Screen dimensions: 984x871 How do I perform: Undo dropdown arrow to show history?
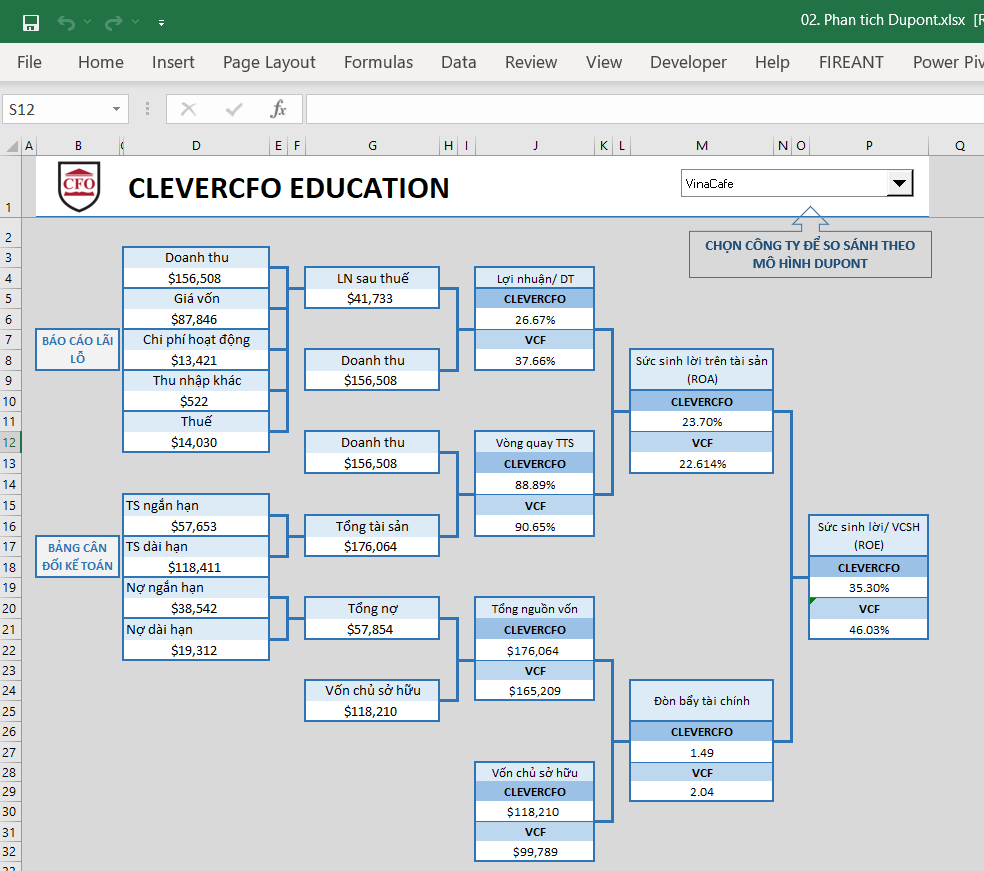(x=88, y=22)
